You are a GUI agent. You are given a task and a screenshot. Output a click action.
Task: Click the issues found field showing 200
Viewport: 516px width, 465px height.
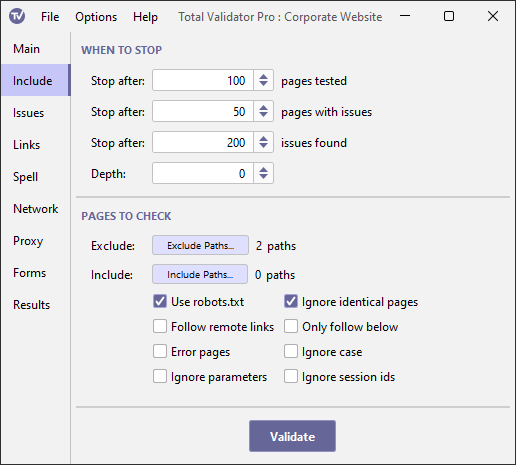click(203, 142)
